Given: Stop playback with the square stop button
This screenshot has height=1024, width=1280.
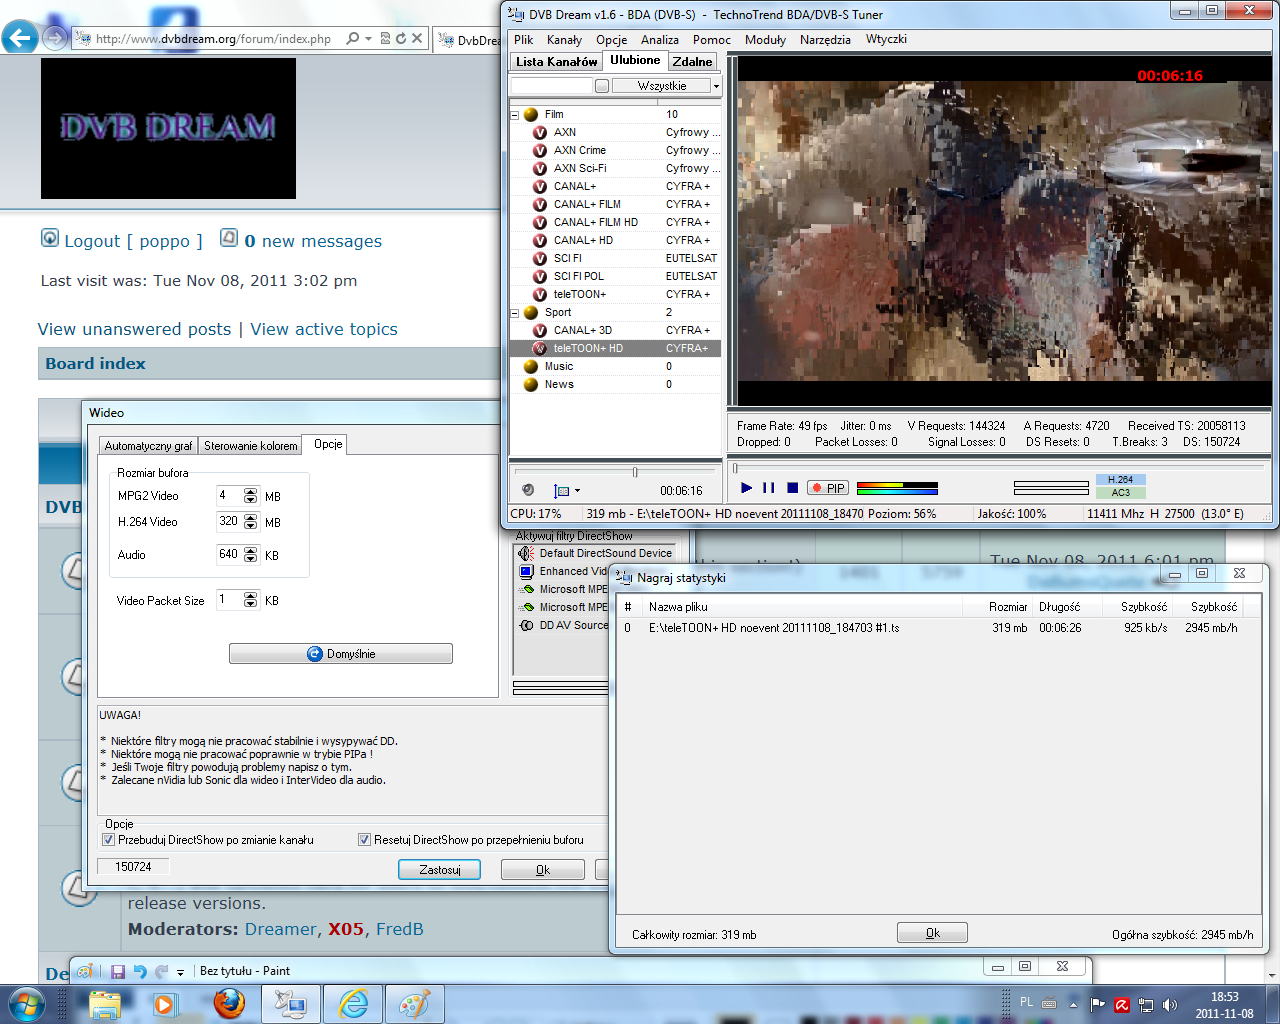Looking at the screenshot, I should [x=792, y=488].
